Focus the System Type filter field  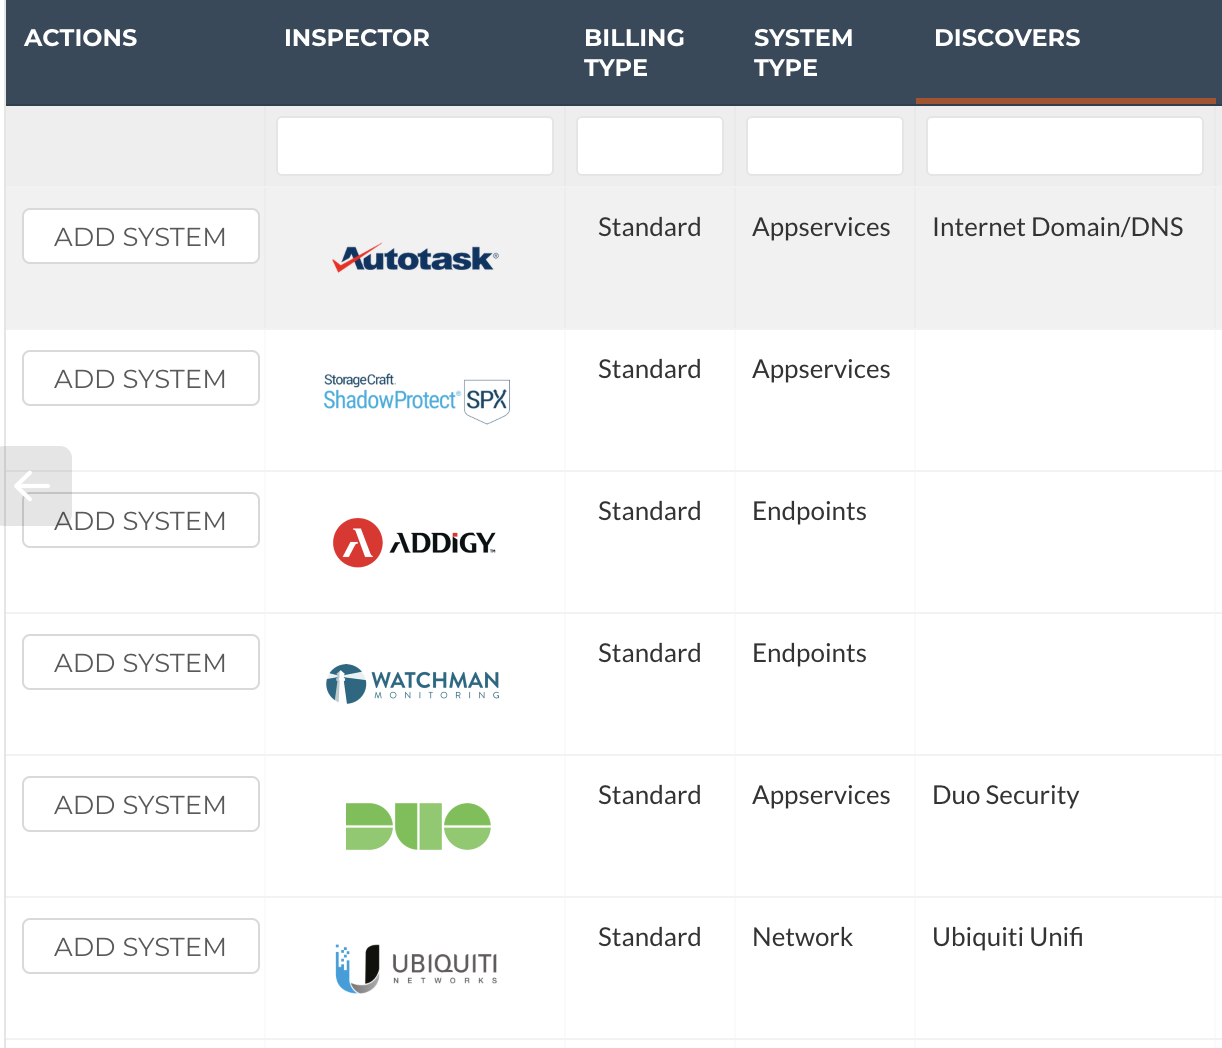click(x=825, y=146)
